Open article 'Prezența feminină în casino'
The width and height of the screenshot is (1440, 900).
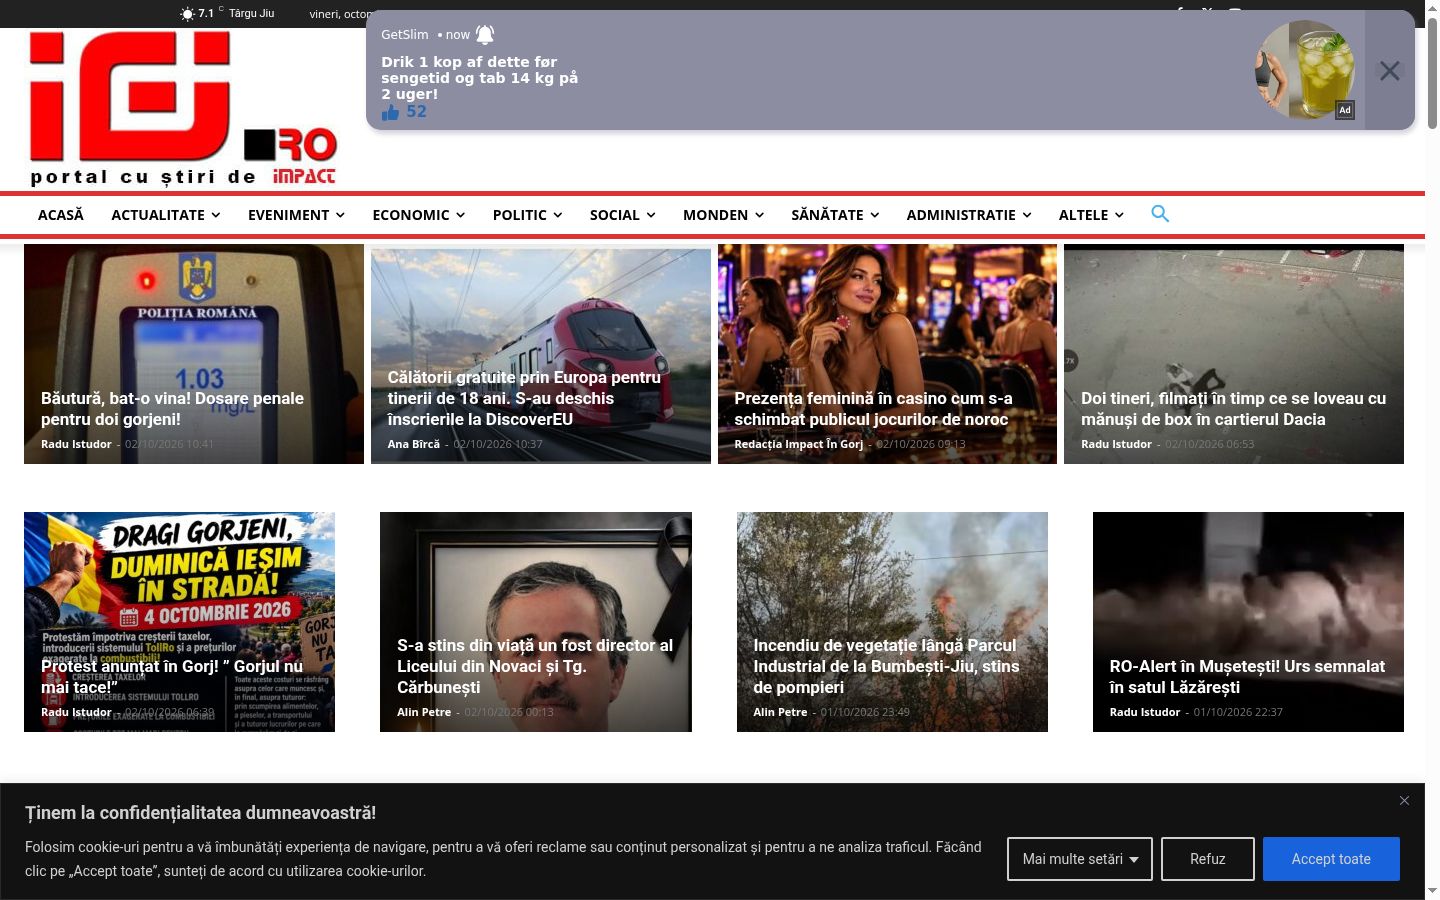873,409
